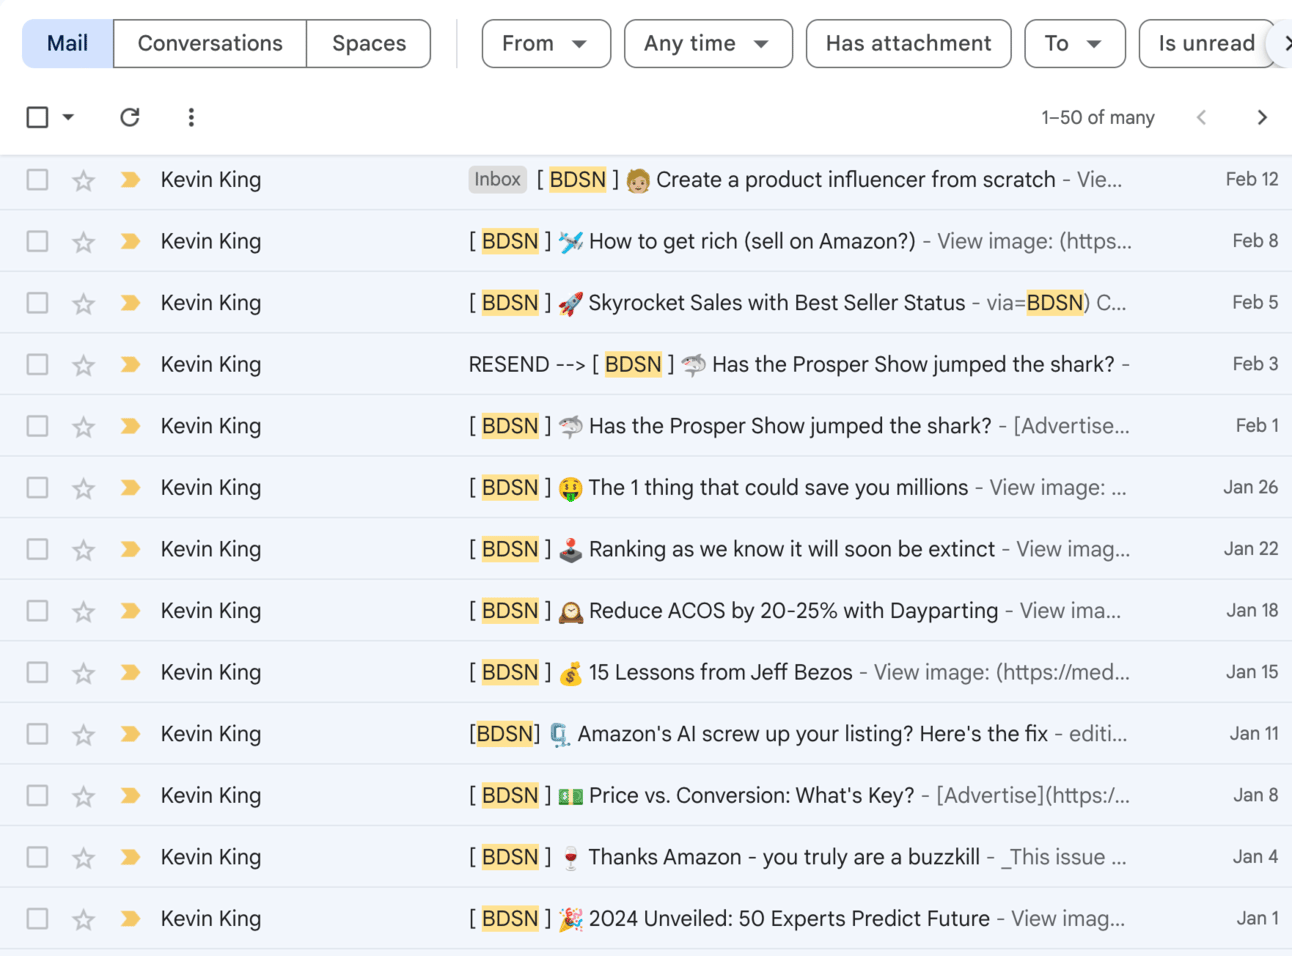Toggle importance marker on Jan 26 email
The width and height of the screenshot is (1292, 956).
[x=130, y=488]
